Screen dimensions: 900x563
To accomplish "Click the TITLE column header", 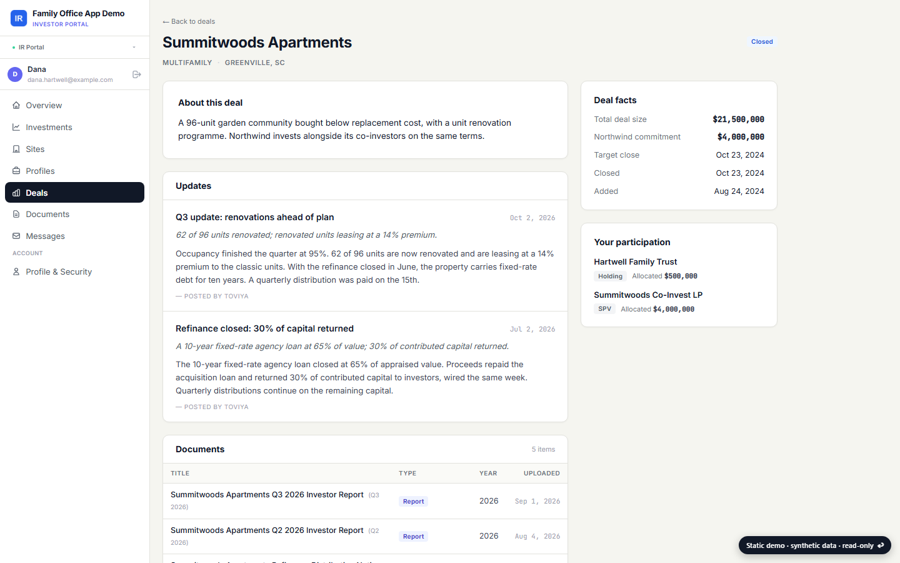I will pos(180,473).
